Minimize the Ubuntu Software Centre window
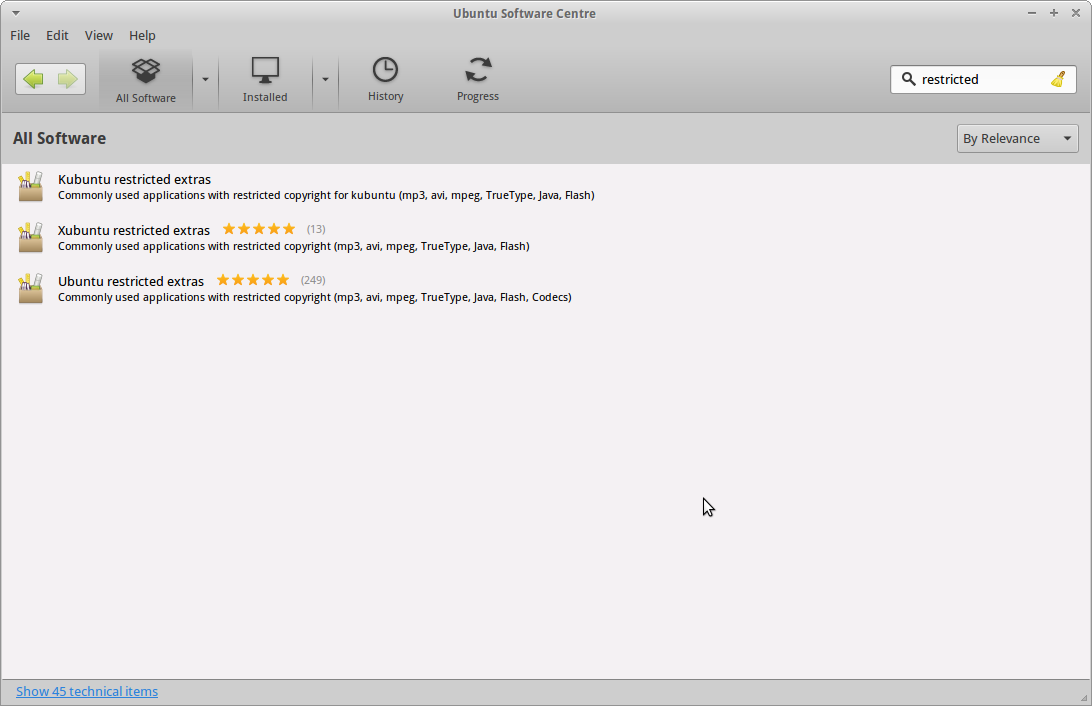This screenshot has width=1092, height=706. [x=1032, y=13]
